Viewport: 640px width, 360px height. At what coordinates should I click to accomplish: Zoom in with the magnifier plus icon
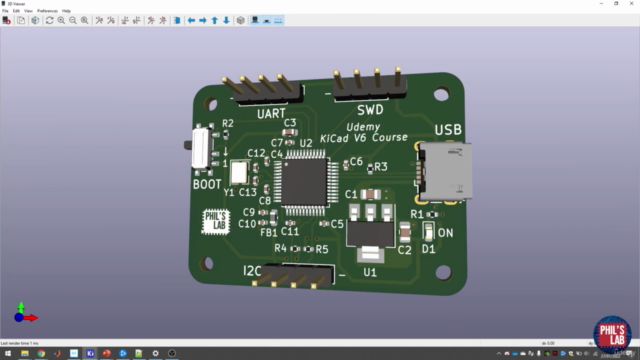tap(61, 20)
